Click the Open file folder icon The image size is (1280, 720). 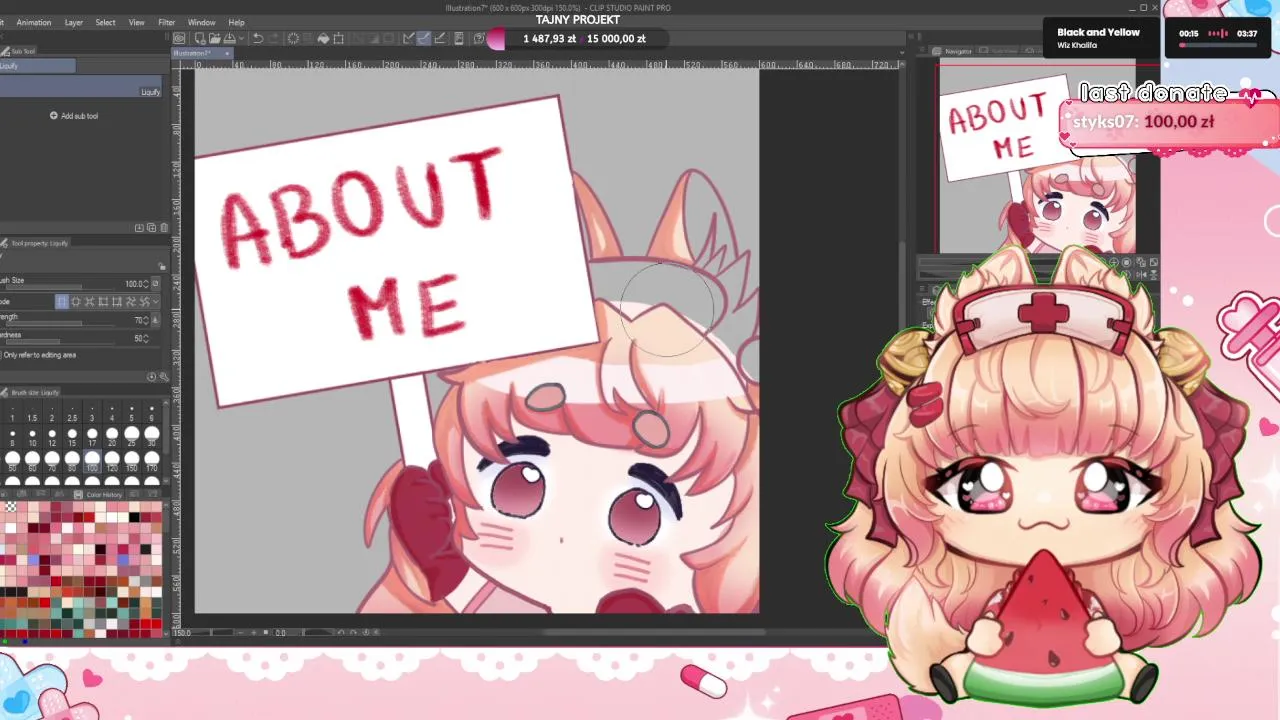[x=214, y=39]
